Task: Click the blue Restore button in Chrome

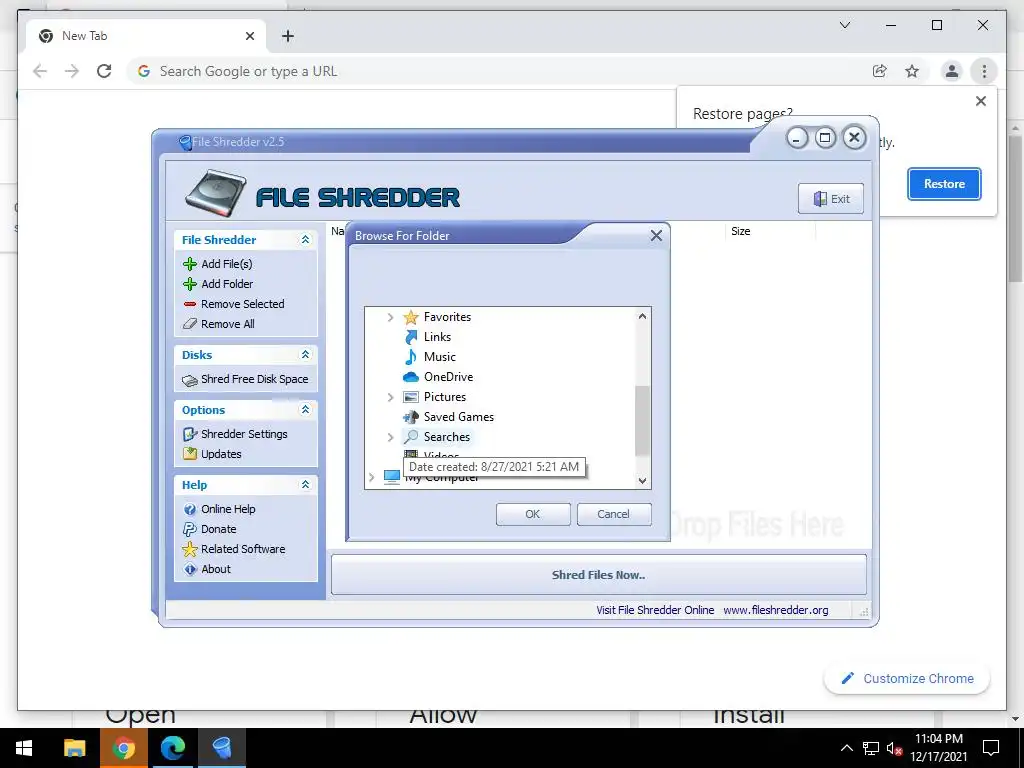Action: point(944,184)
